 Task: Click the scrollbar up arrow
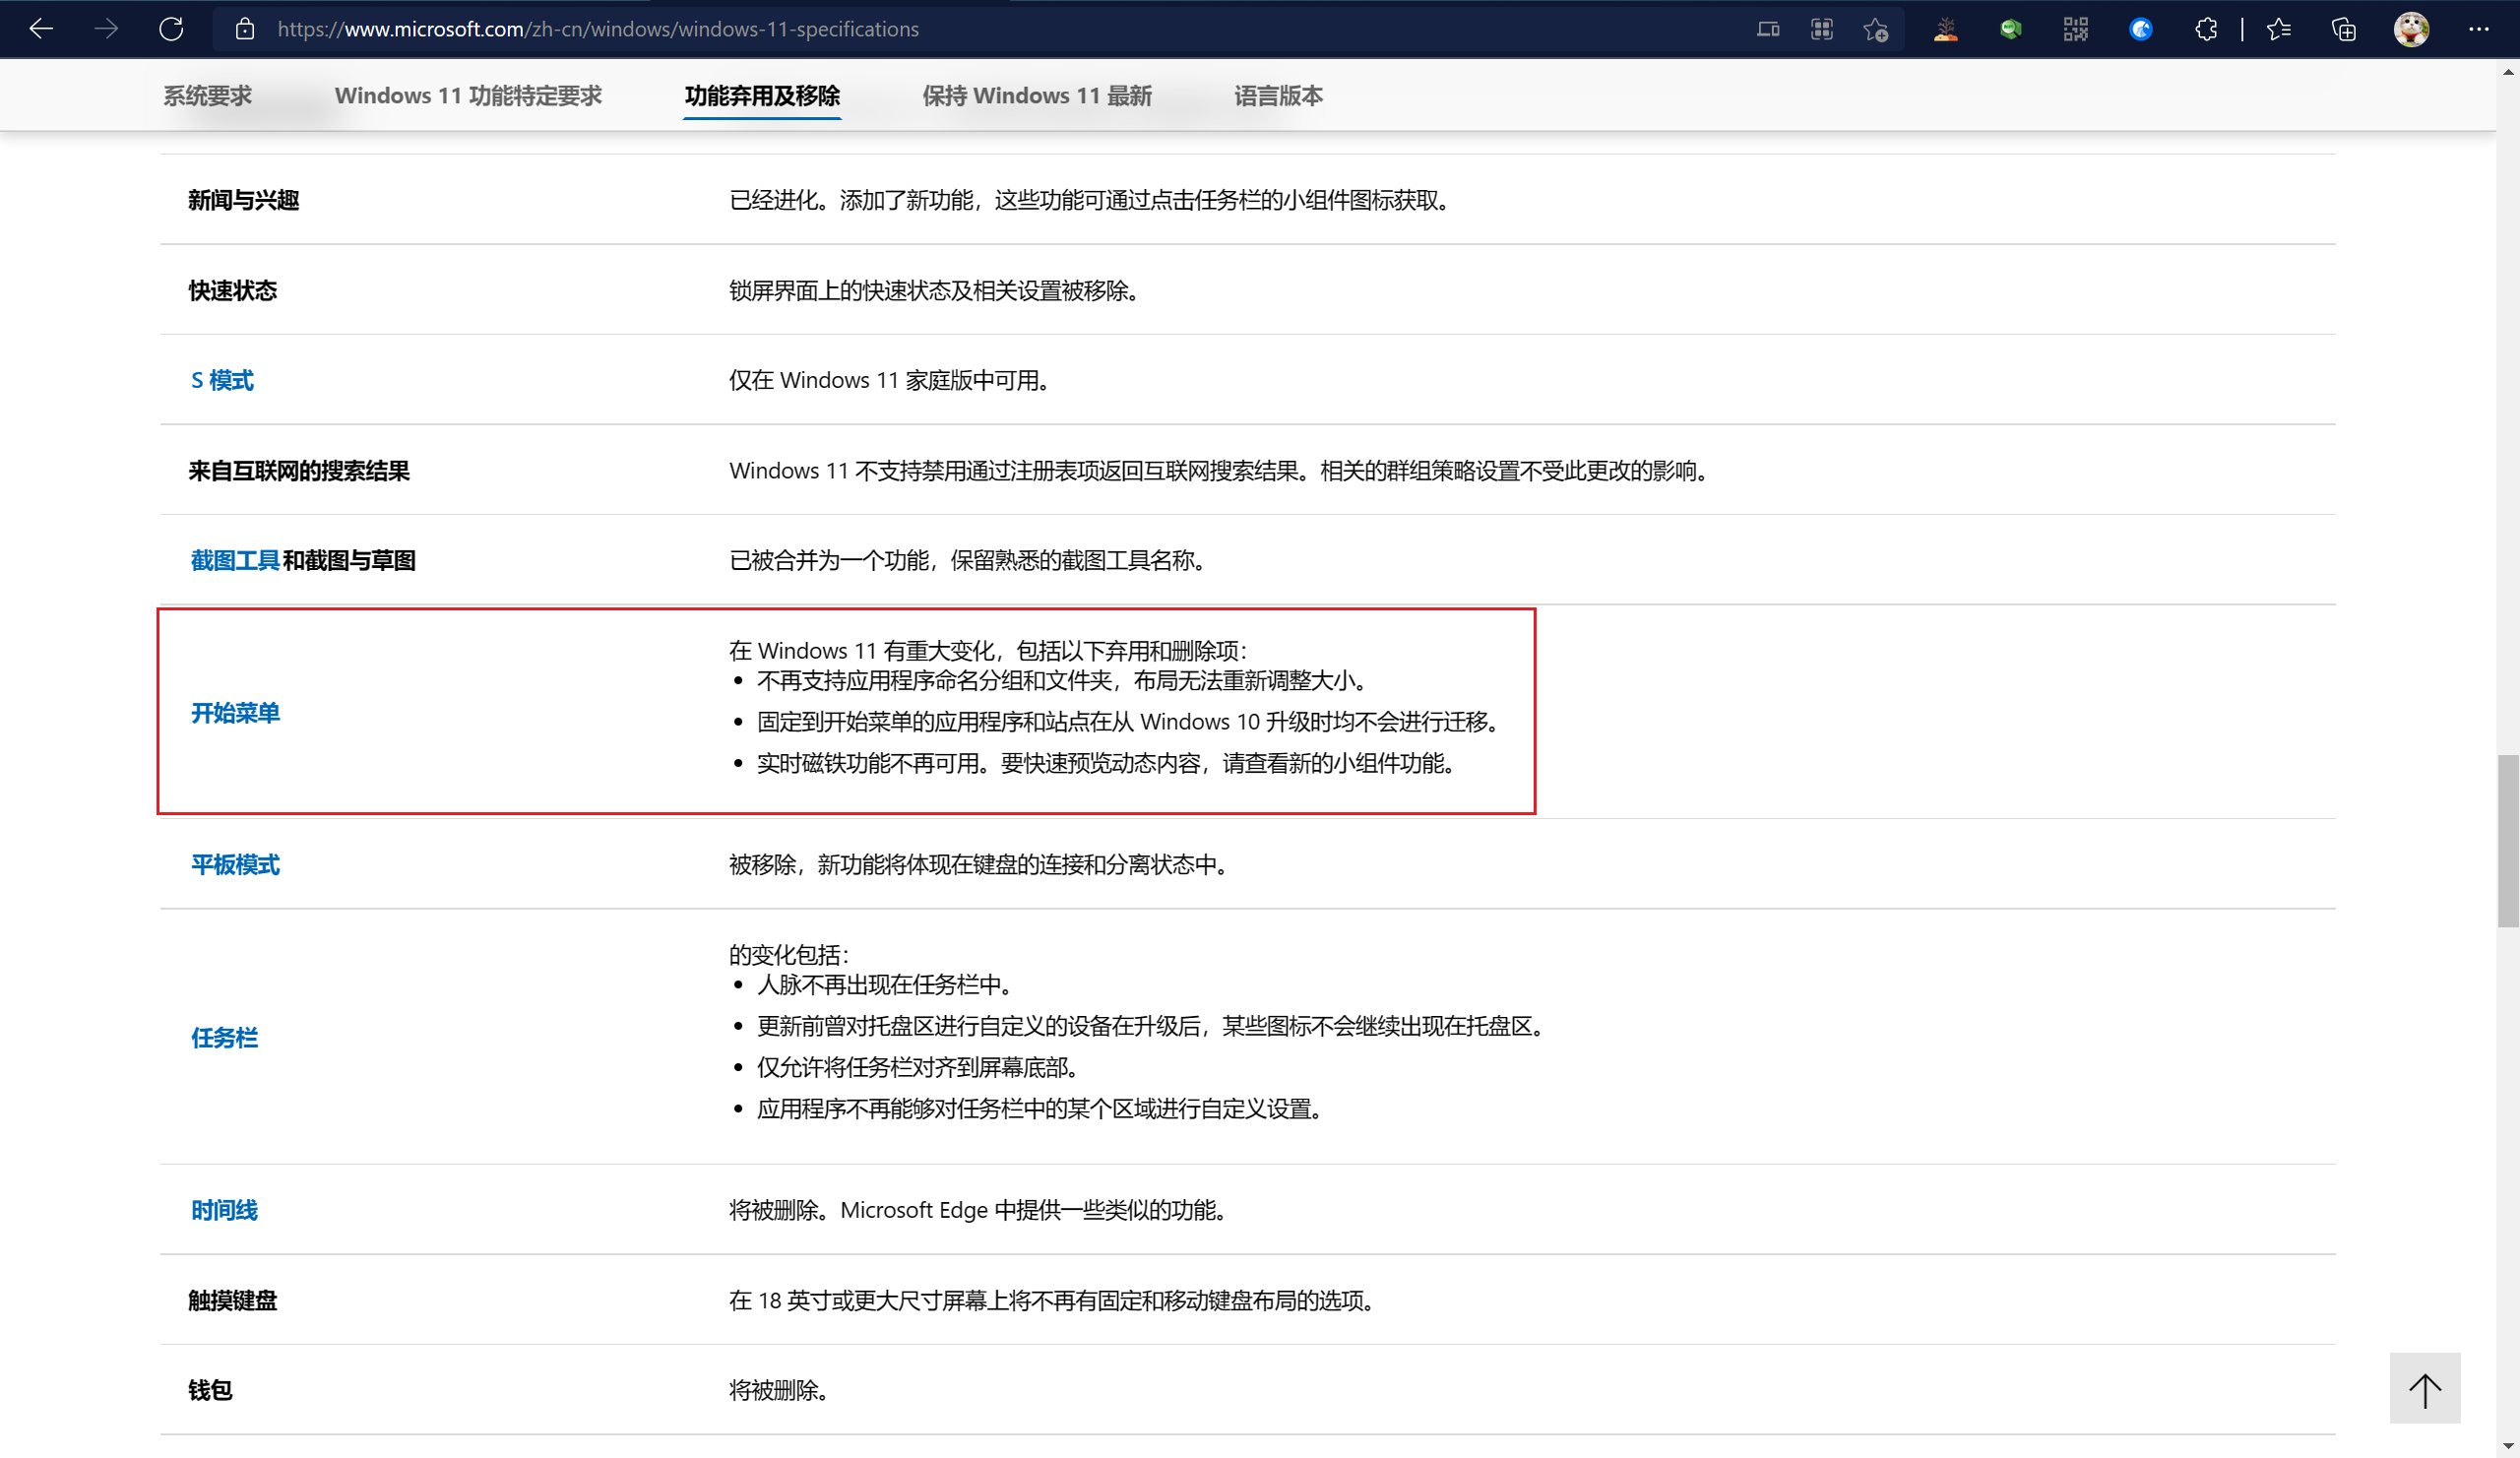[x=2508, y=72]
